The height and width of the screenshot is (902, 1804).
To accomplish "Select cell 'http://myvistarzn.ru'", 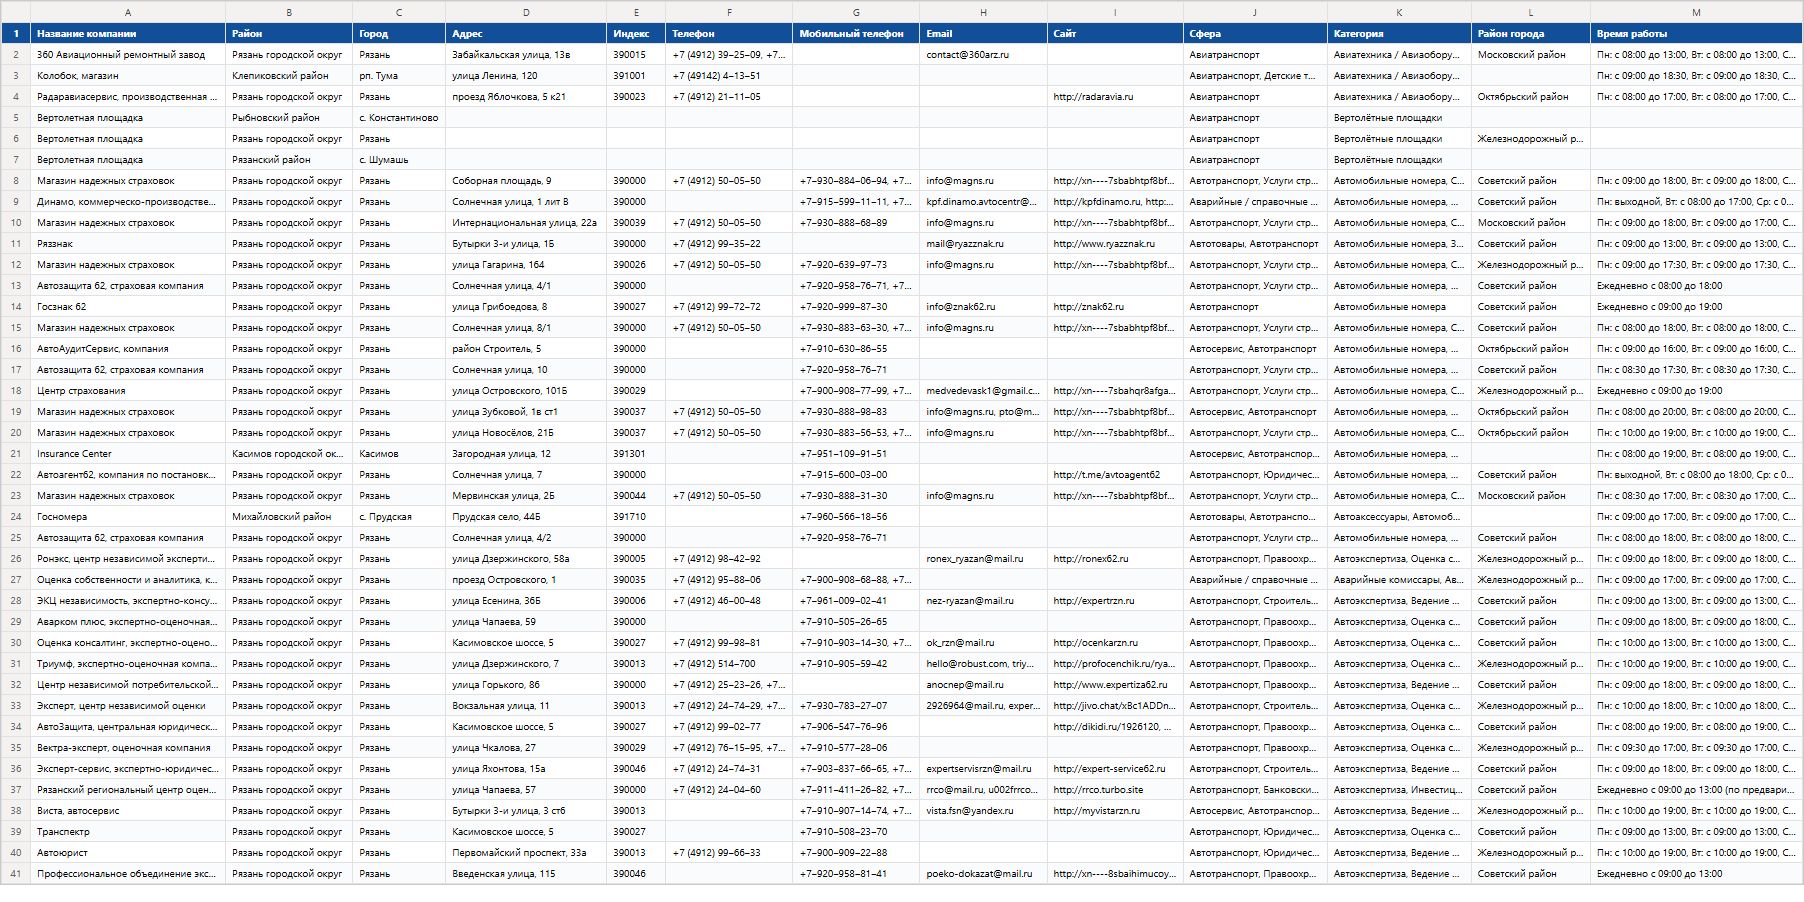I will point(1115,811).
